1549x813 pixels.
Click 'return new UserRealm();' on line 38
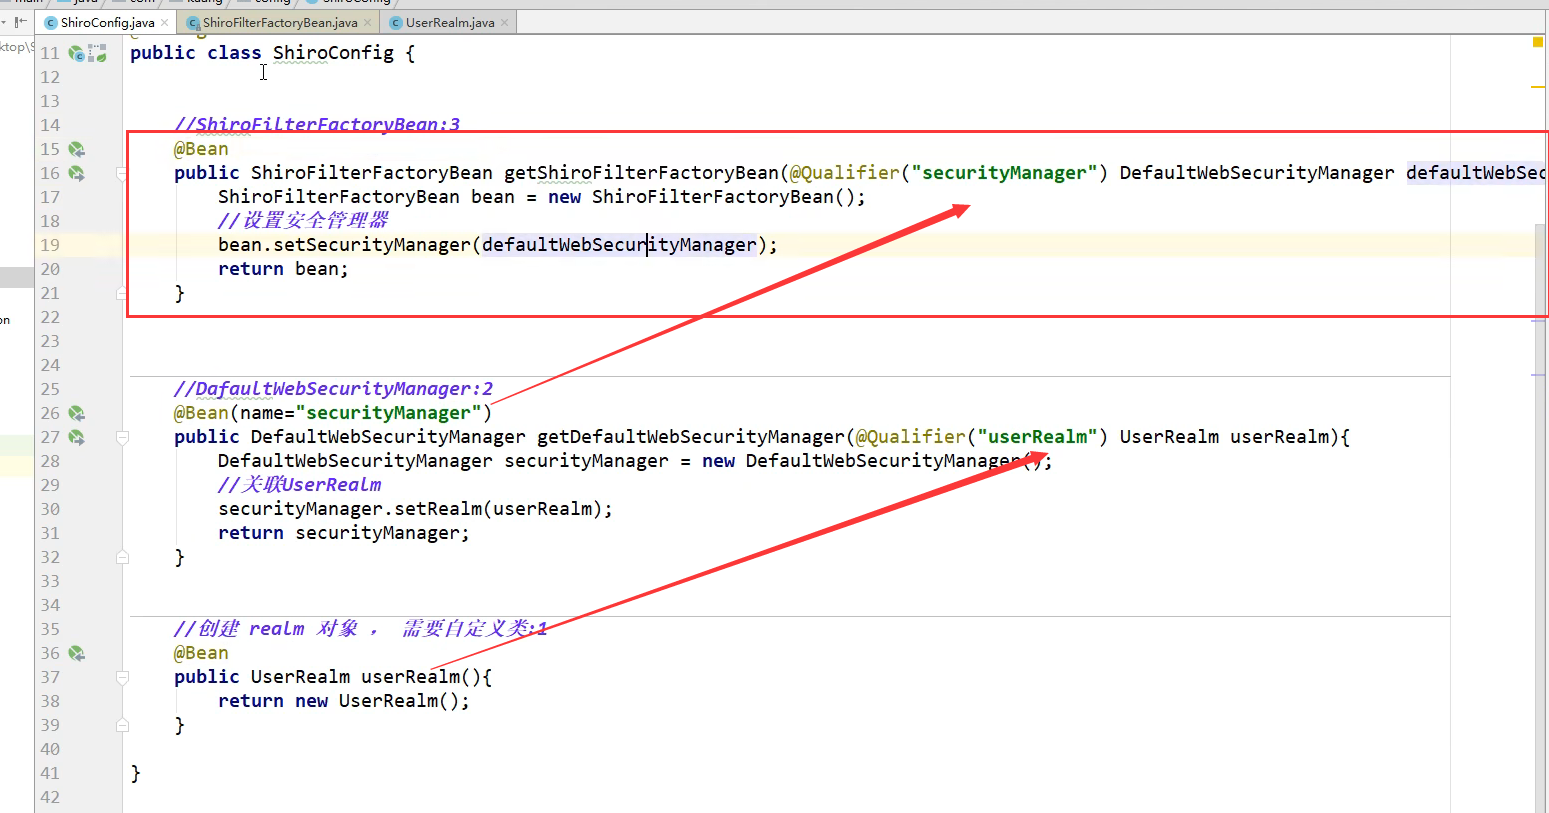(344, 701)
